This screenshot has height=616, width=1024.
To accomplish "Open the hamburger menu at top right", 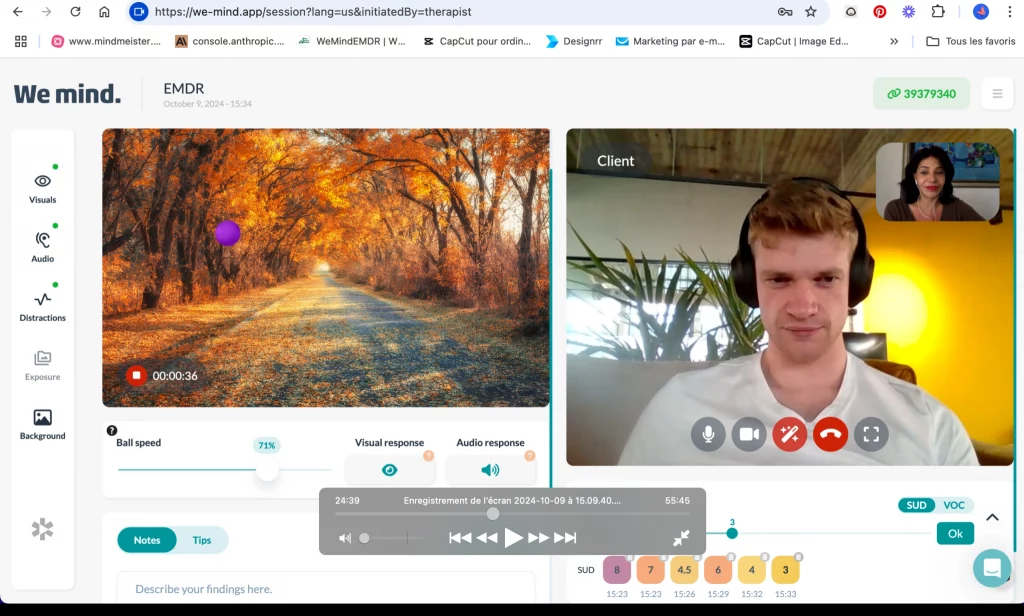I will point(997,94).
